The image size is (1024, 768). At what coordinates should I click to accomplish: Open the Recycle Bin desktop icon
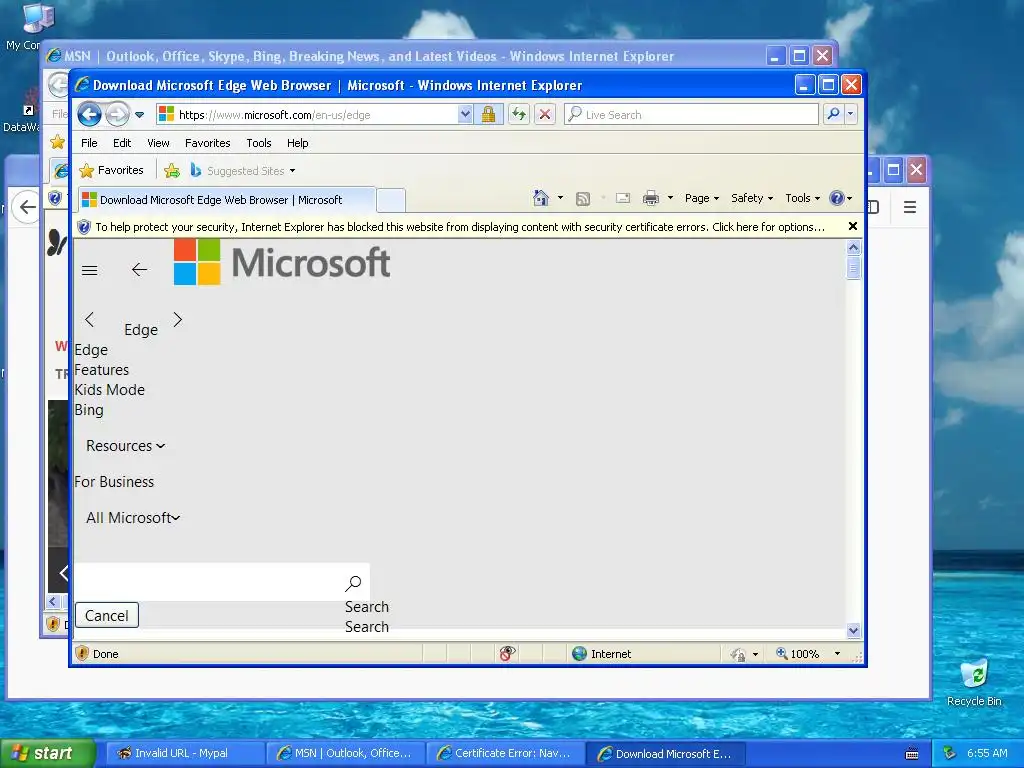click(974, 682)
